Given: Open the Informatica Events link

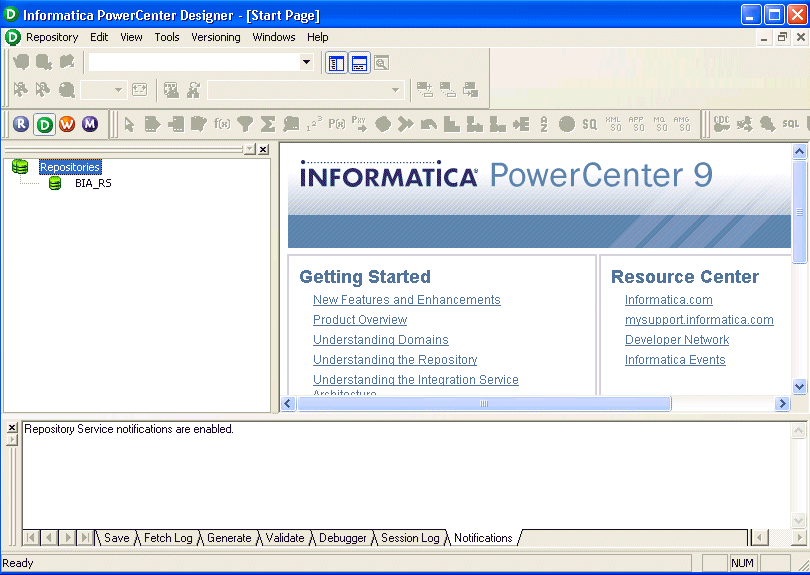Looking at the screenshot, I should coord(675,360).
